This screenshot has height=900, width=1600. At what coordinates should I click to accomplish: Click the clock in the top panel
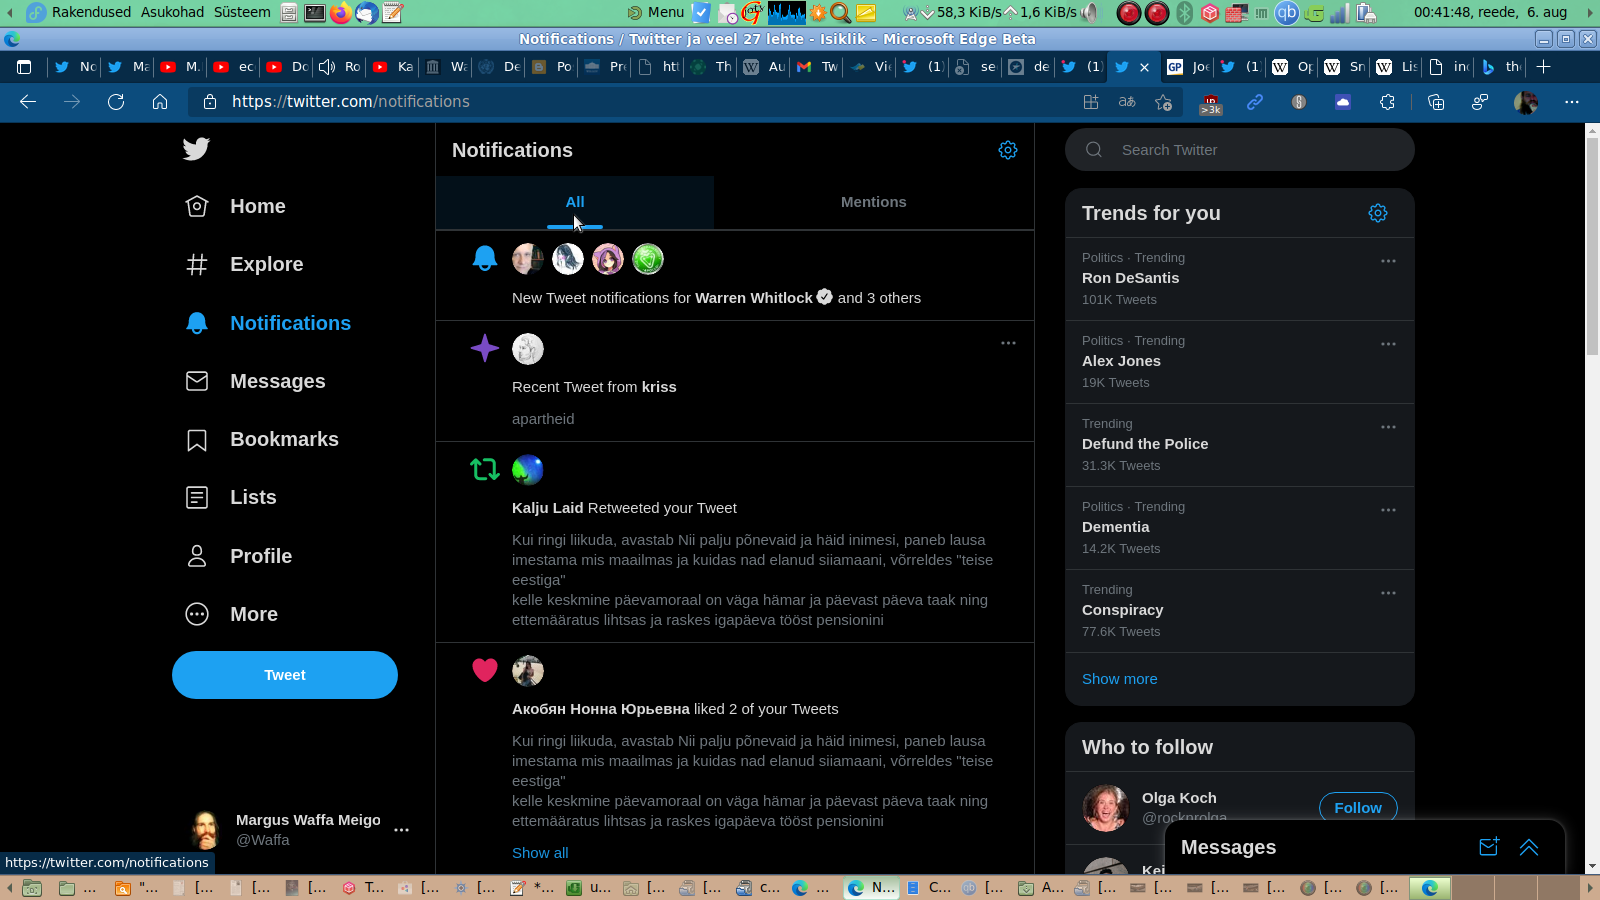1490,12
